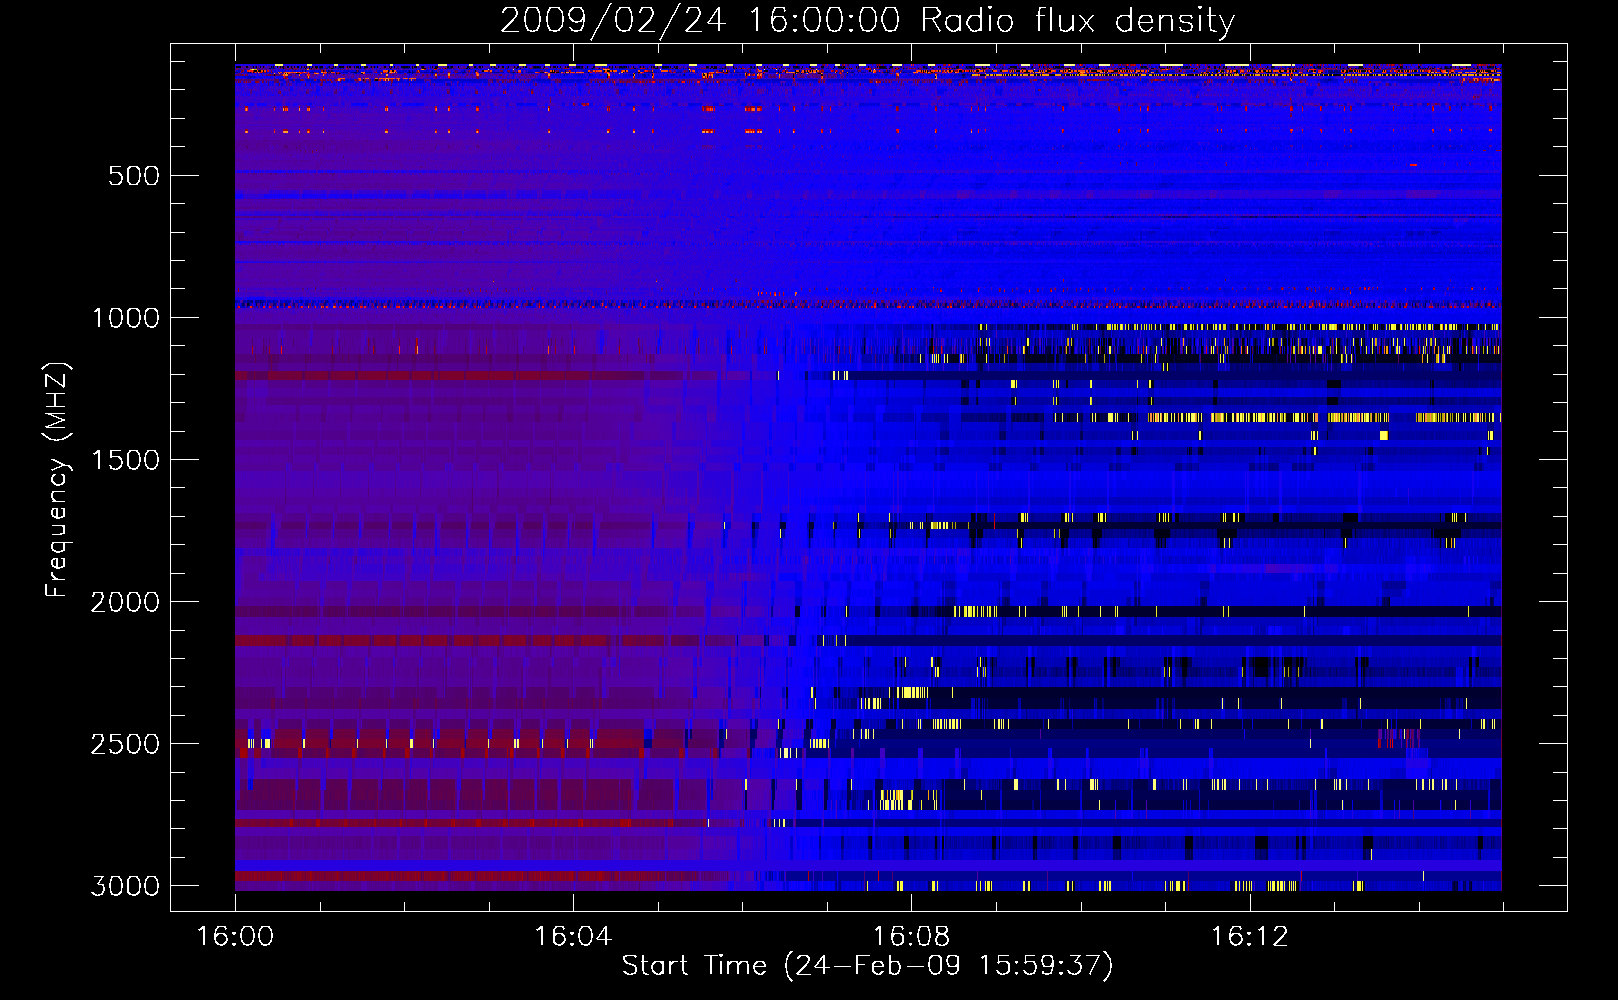Click the '16:12' time tick label

point(1249,936)
